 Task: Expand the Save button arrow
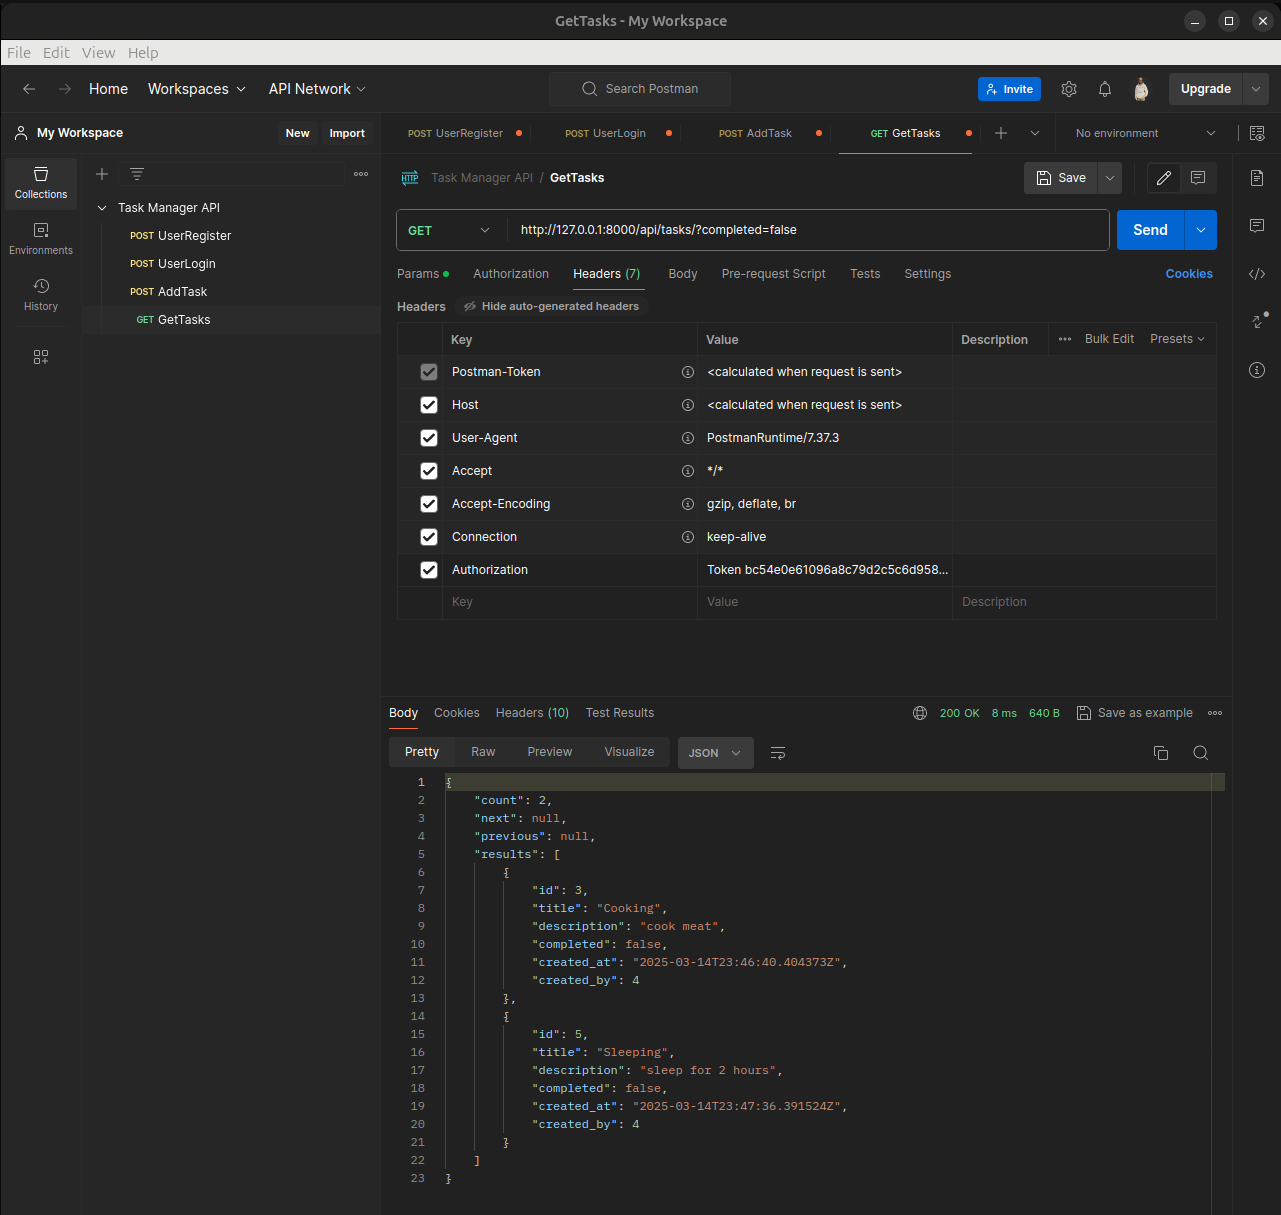(x=1110, y=178)
